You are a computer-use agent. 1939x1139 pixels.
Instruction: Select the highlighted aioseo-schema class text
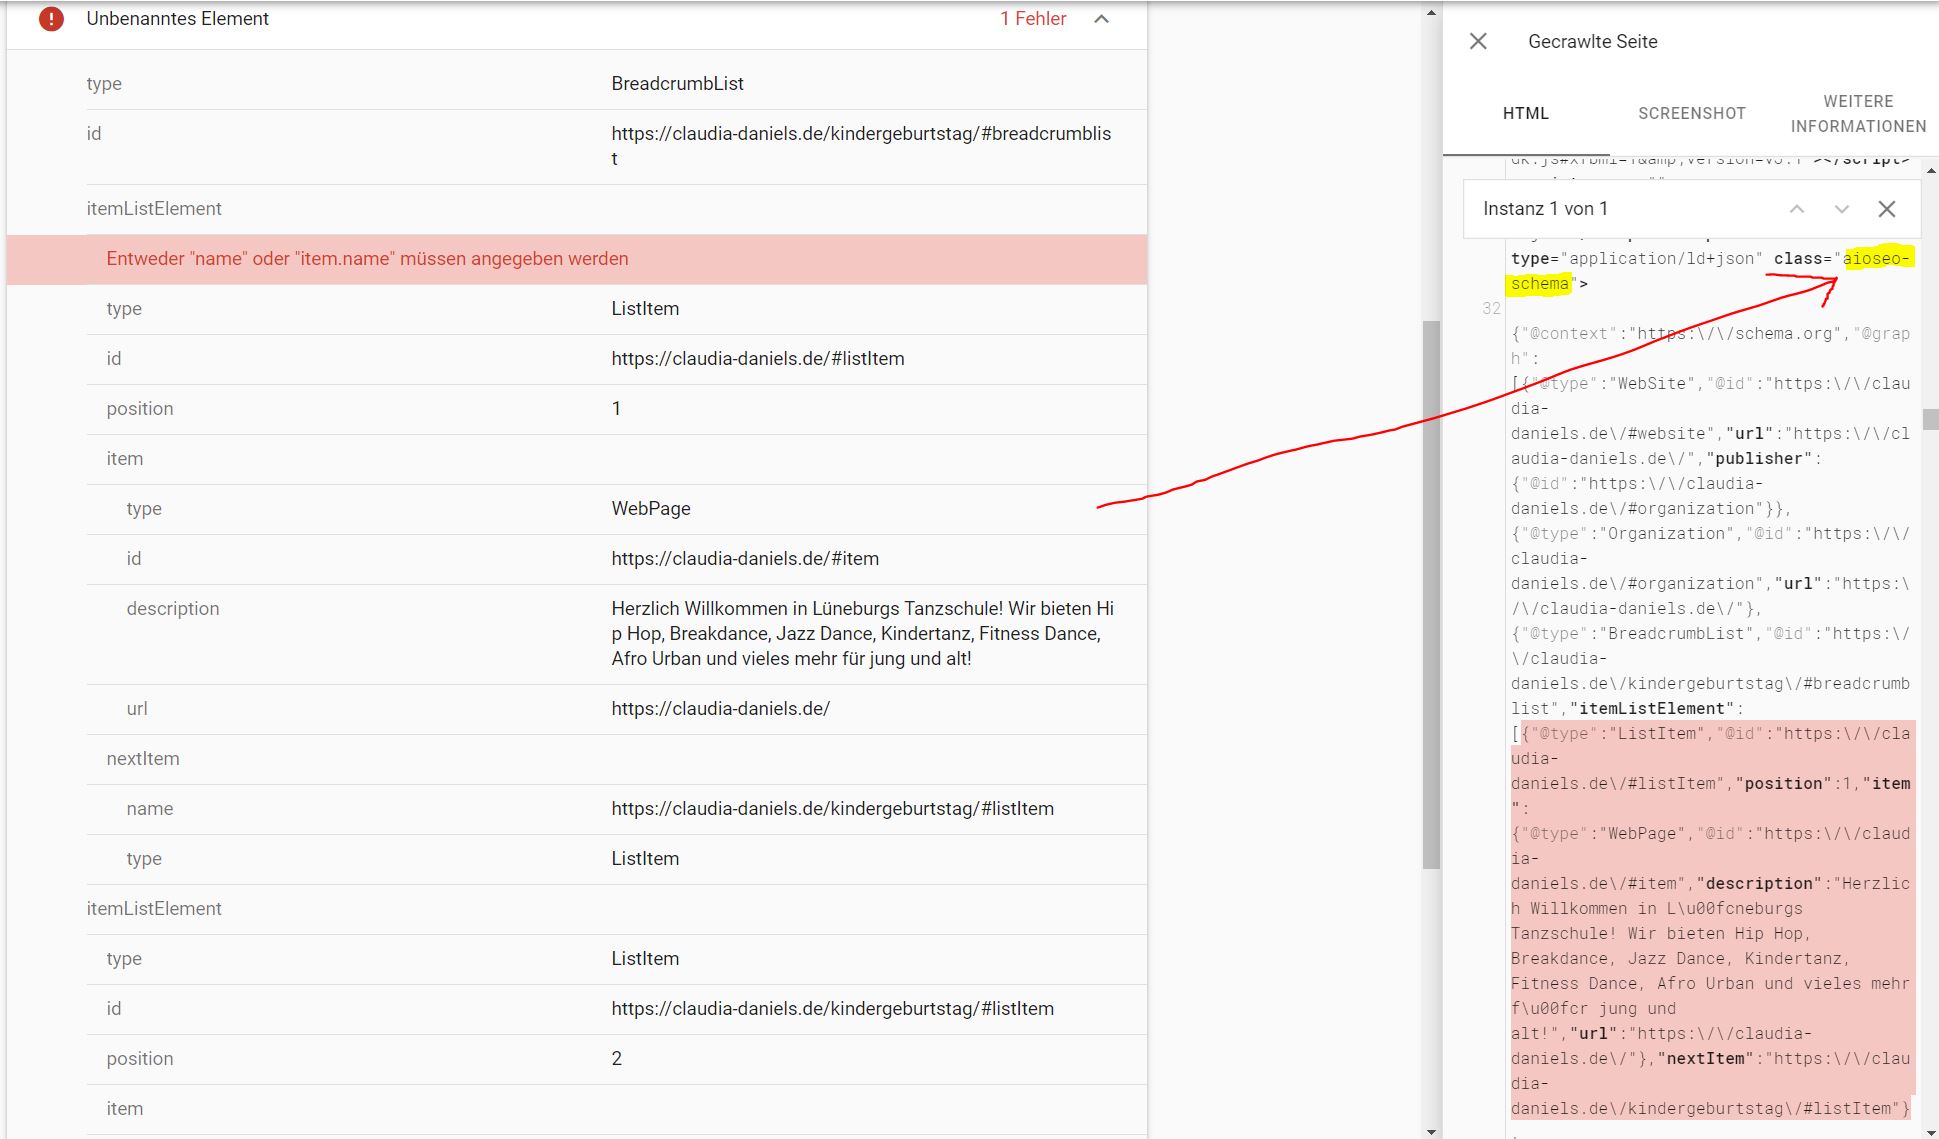(1877, 259)
